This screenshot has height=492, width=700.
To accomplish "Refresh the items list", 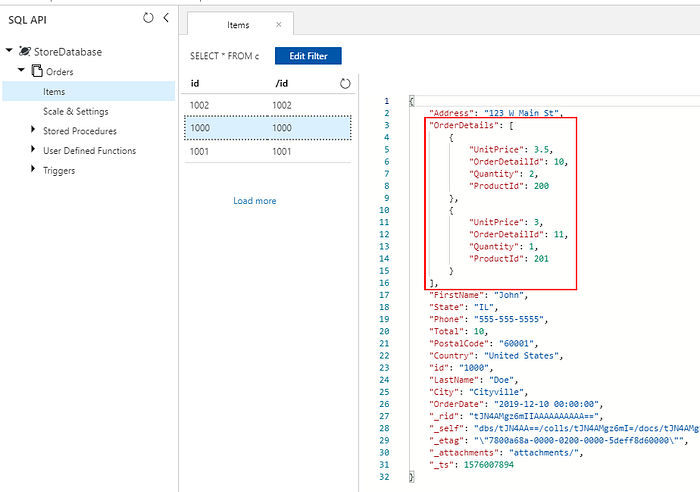I will click(x=345, y=83).
